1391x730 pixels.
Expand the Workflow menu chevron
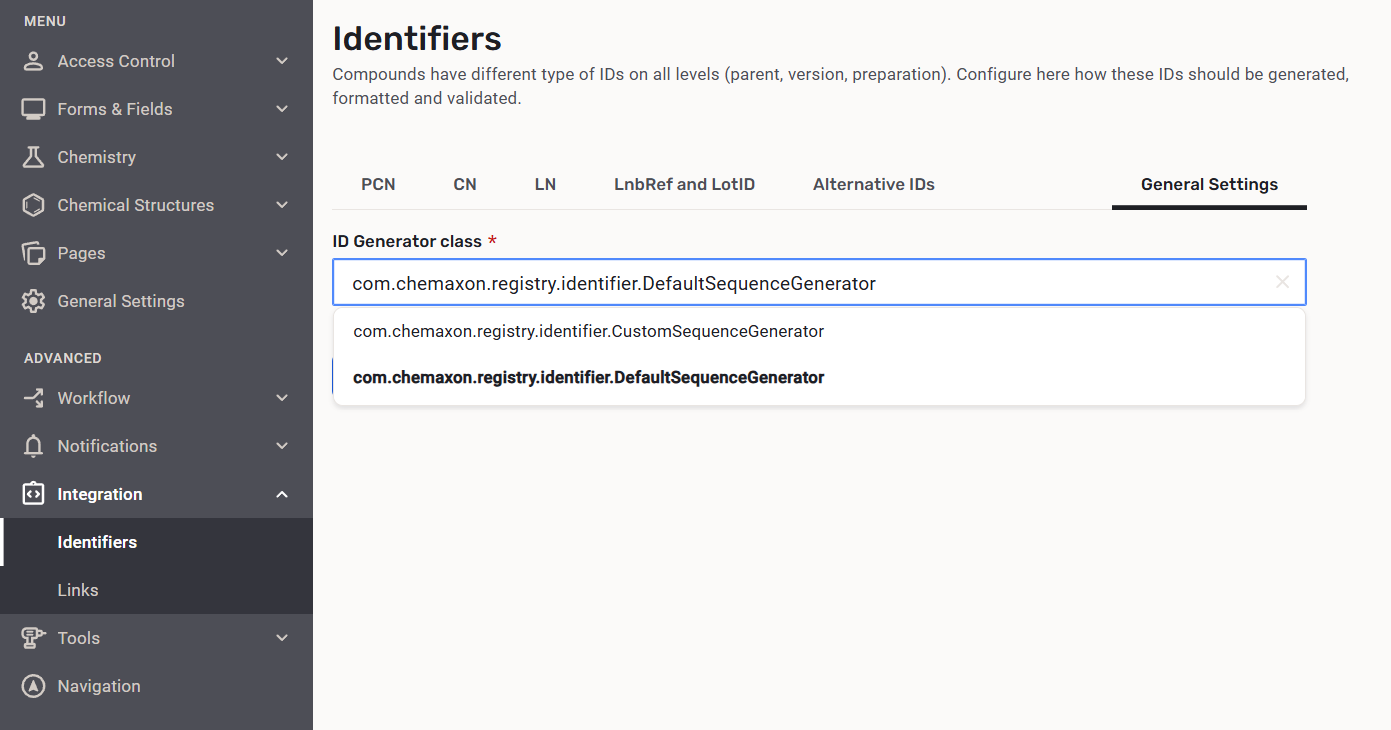[x=282, y=398]
